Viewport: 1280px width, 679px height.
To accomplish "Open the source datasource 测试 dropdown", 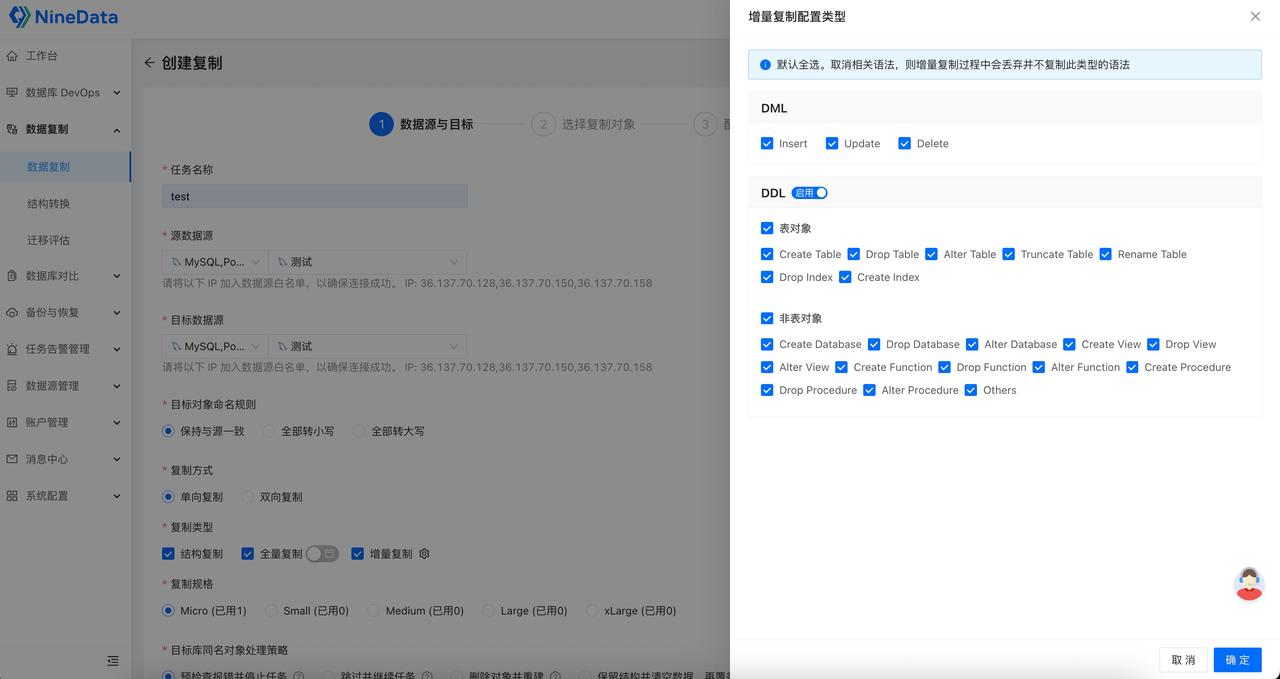I will [x=367, y=262].
